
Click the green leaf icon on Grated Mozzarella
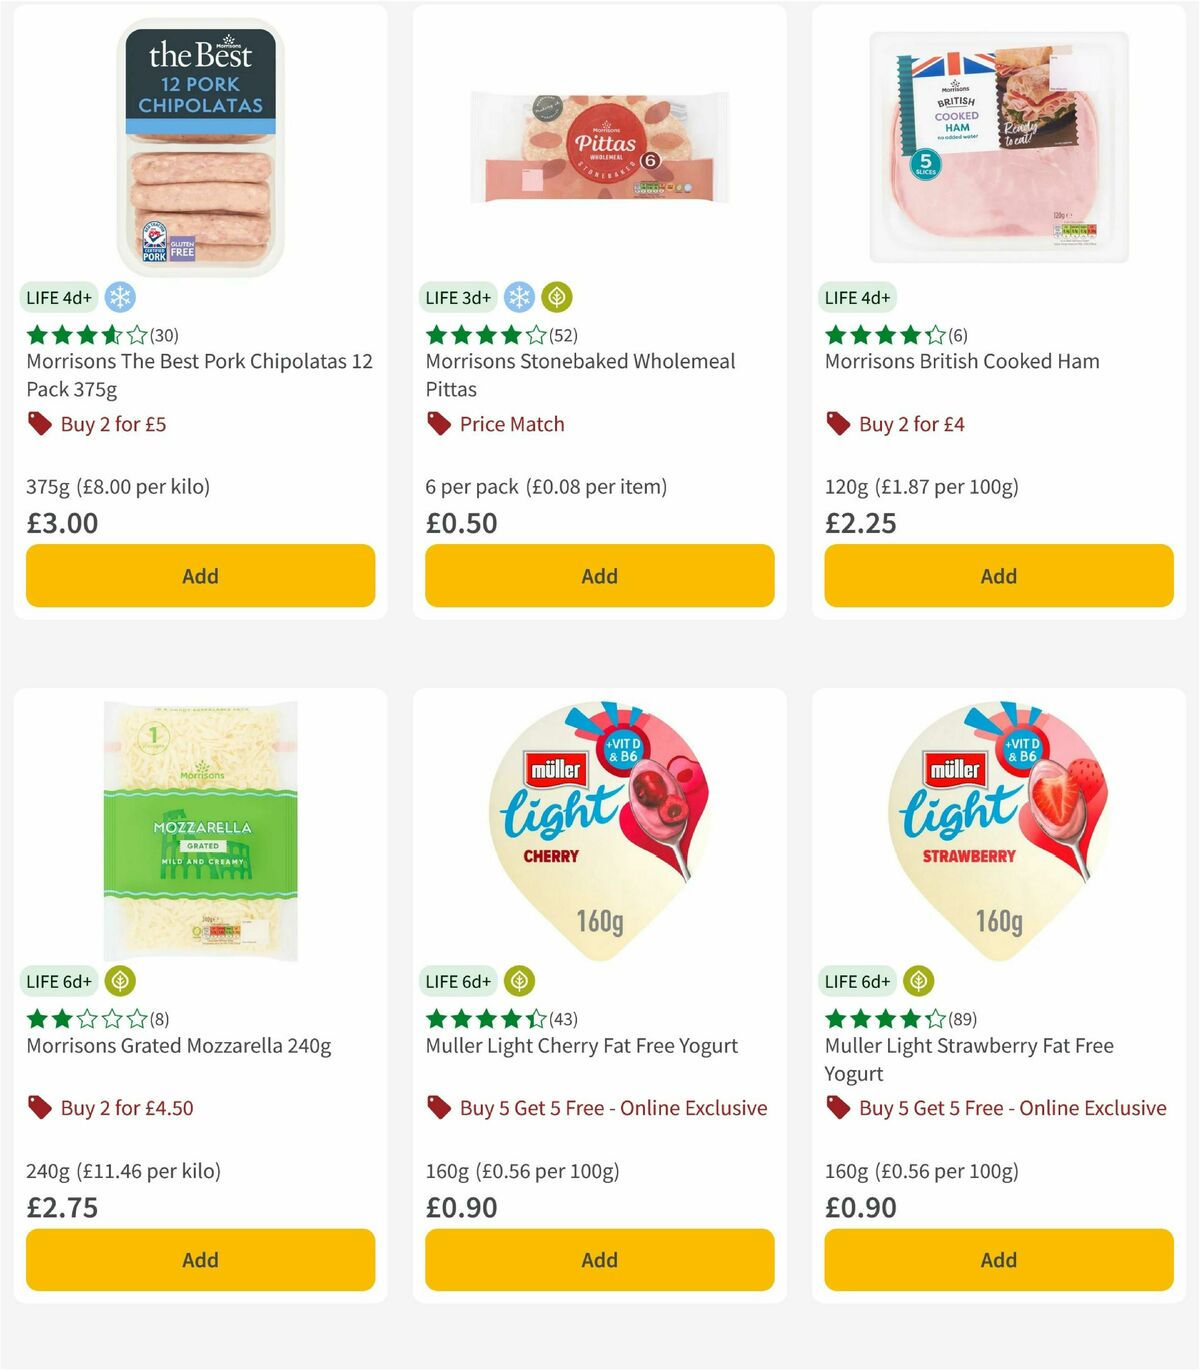(119, 981)
